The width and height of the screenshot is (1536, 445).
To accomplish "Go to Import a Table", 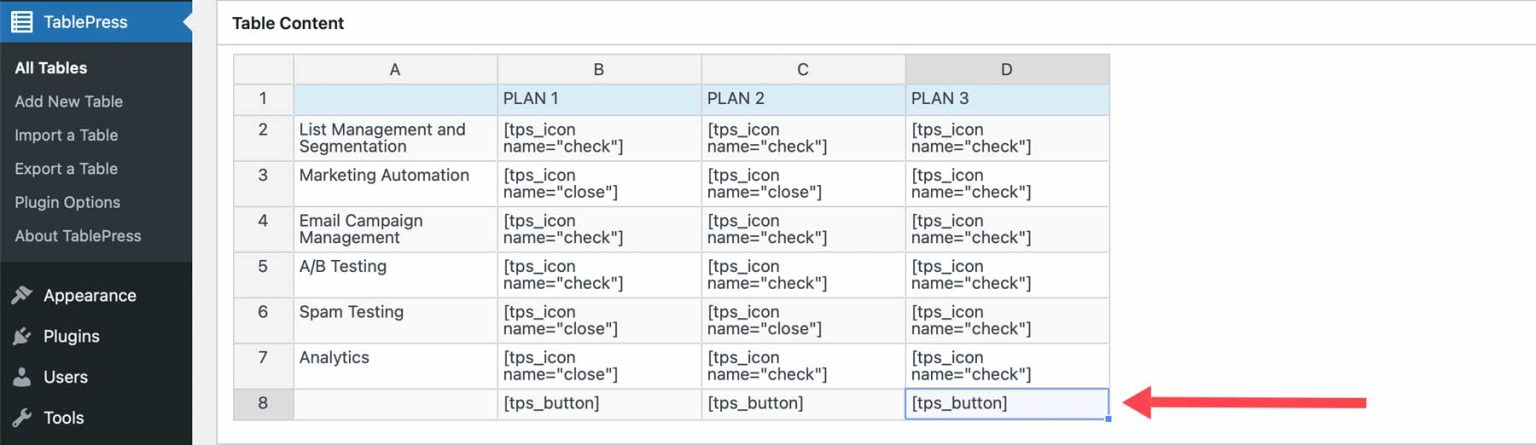I will coord(66,135).
